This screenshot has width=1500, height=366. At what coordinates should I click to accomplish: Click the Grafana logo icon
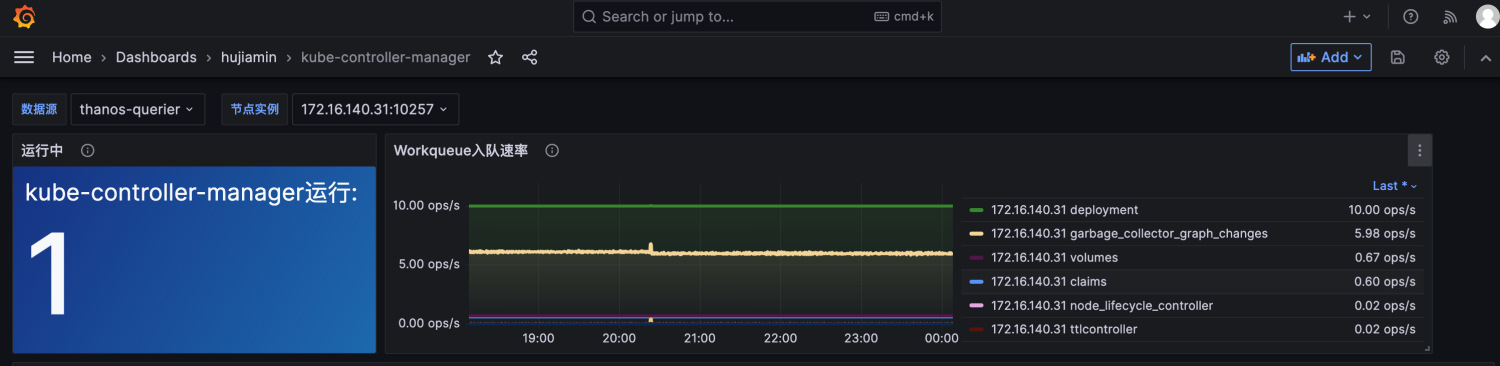click(24, 17)
